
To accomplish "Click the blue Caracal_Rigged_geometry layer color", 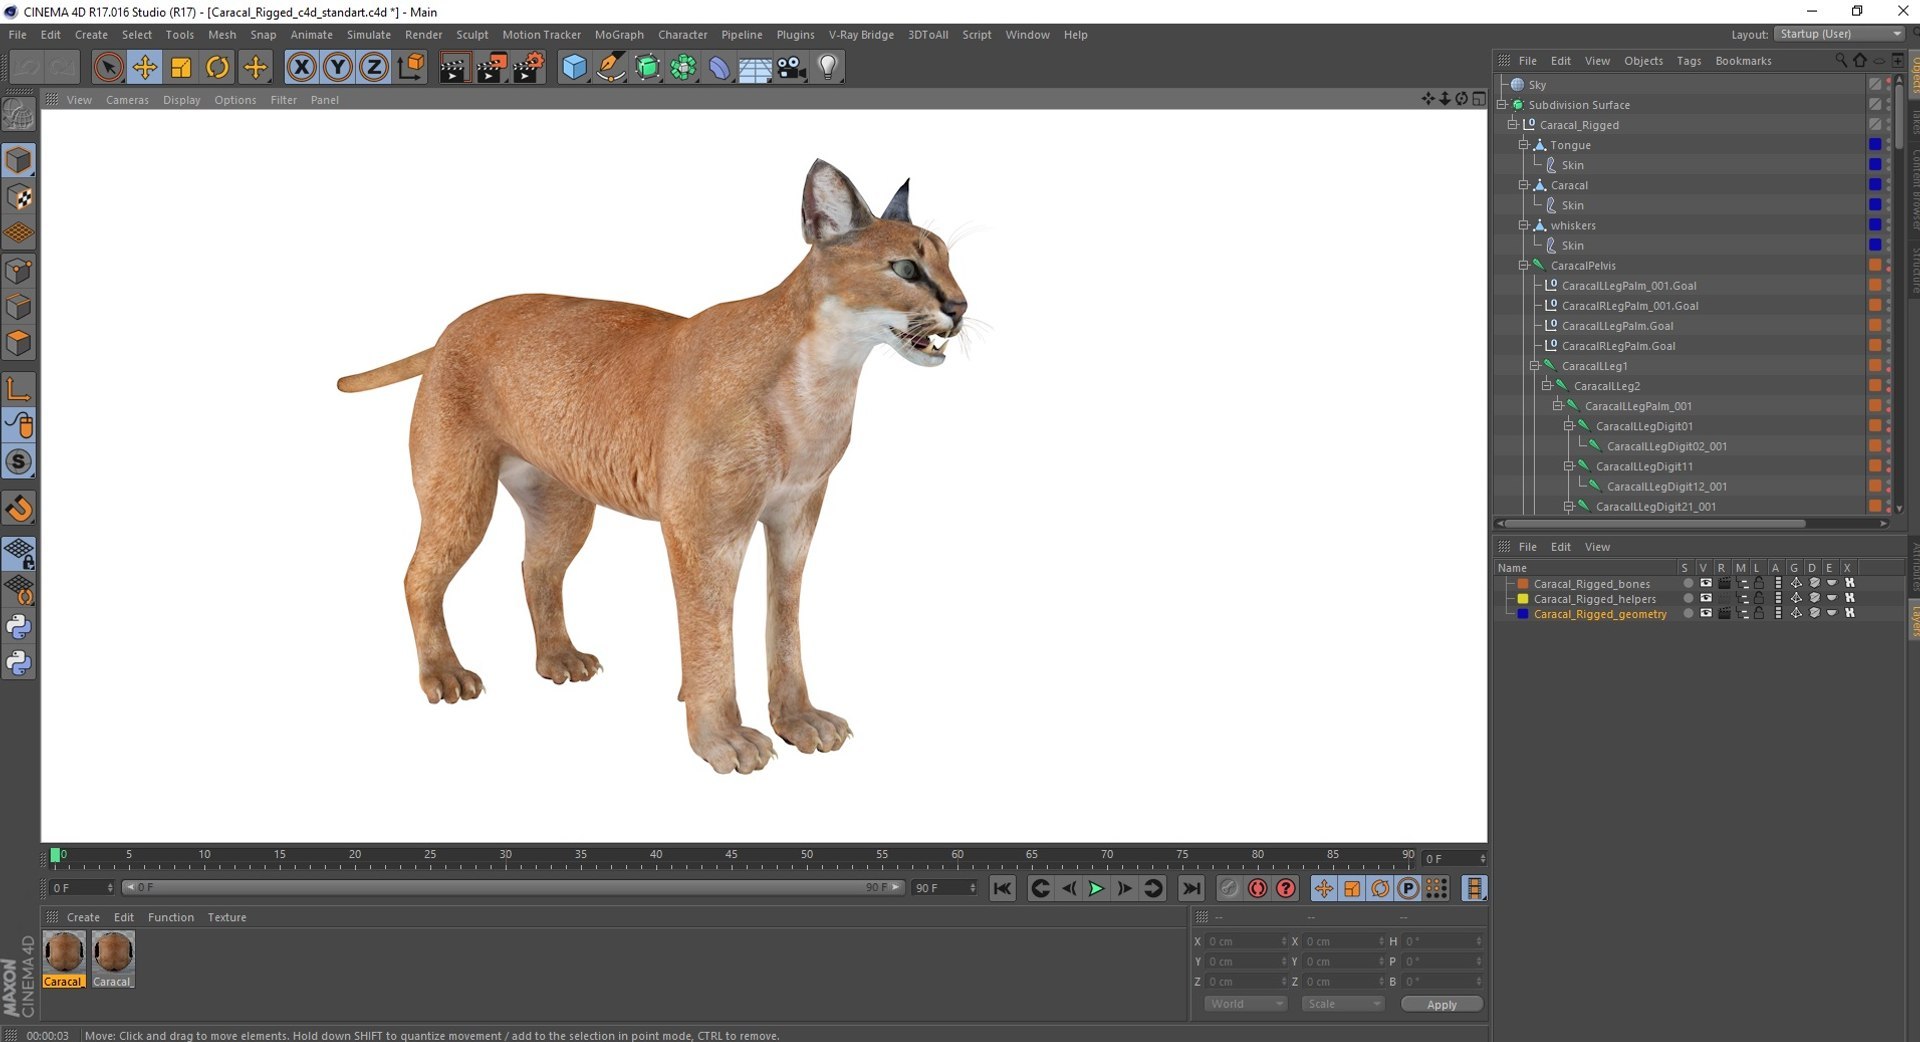I will (x=1522, y=613).
